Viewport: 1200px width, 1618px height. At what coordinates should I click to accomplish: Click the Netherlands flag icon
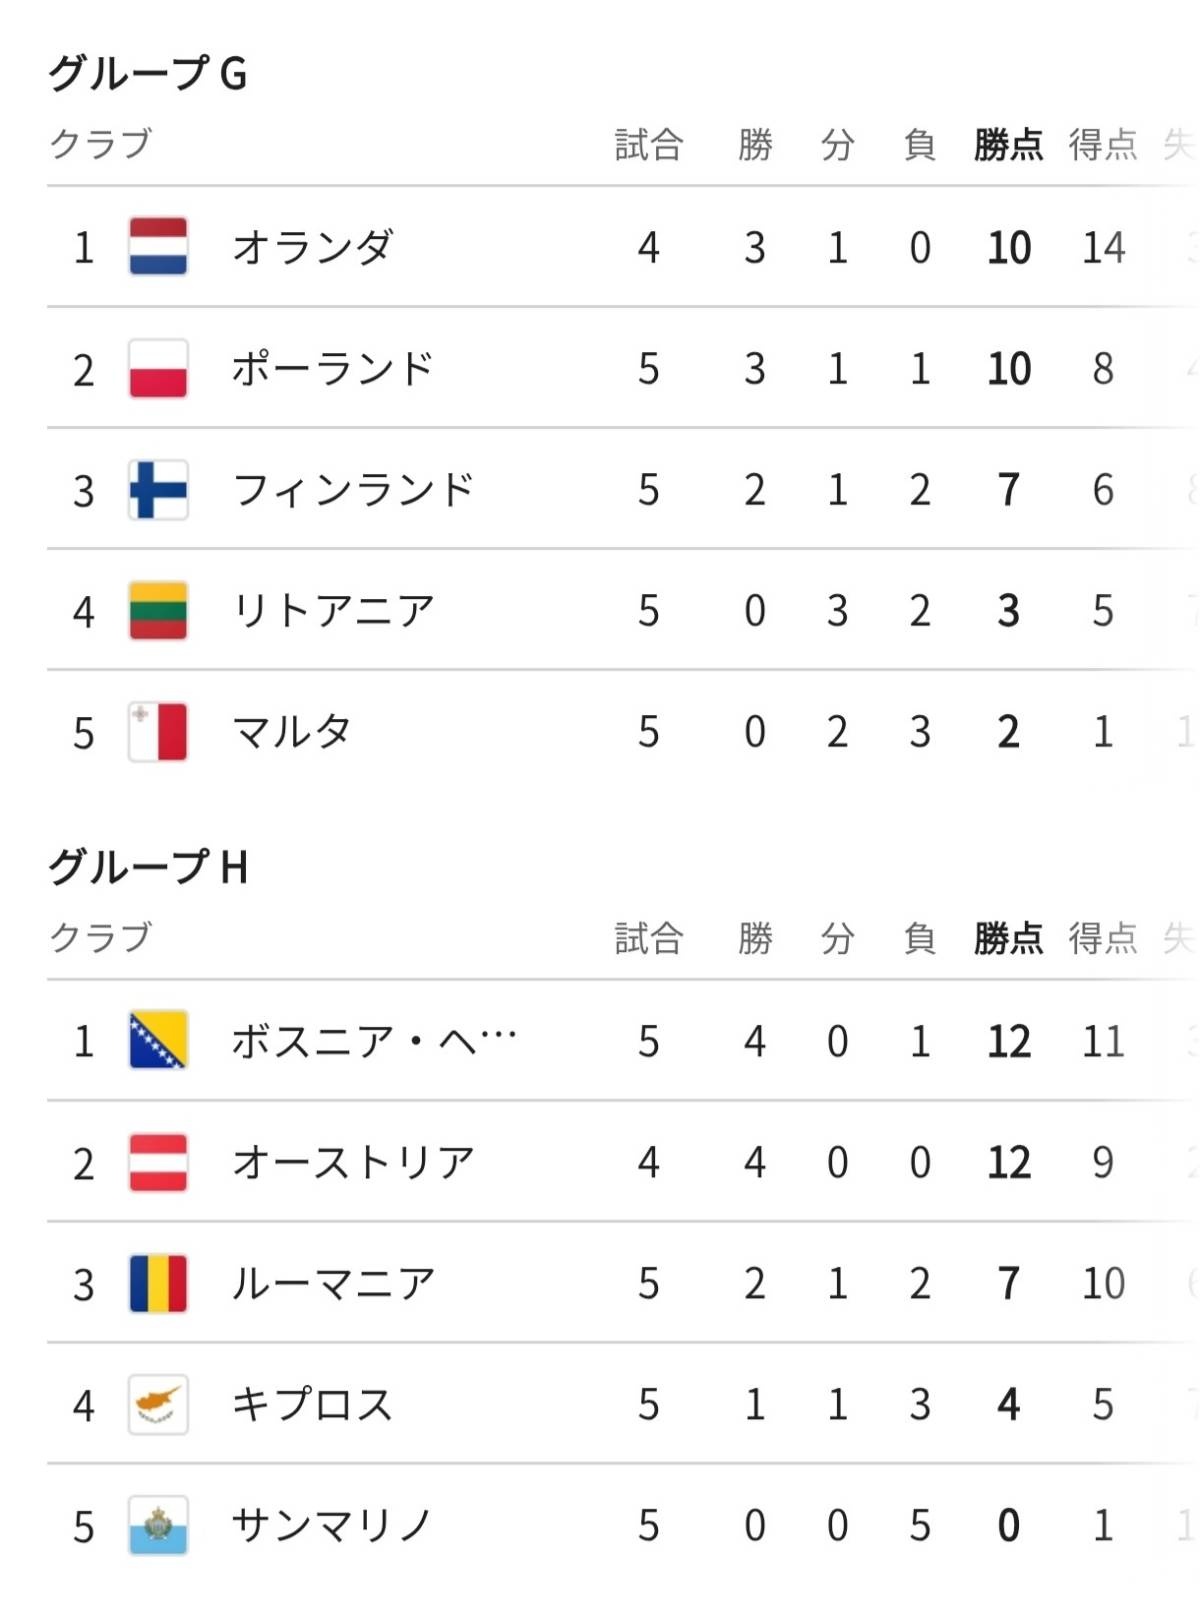(158, 247)
